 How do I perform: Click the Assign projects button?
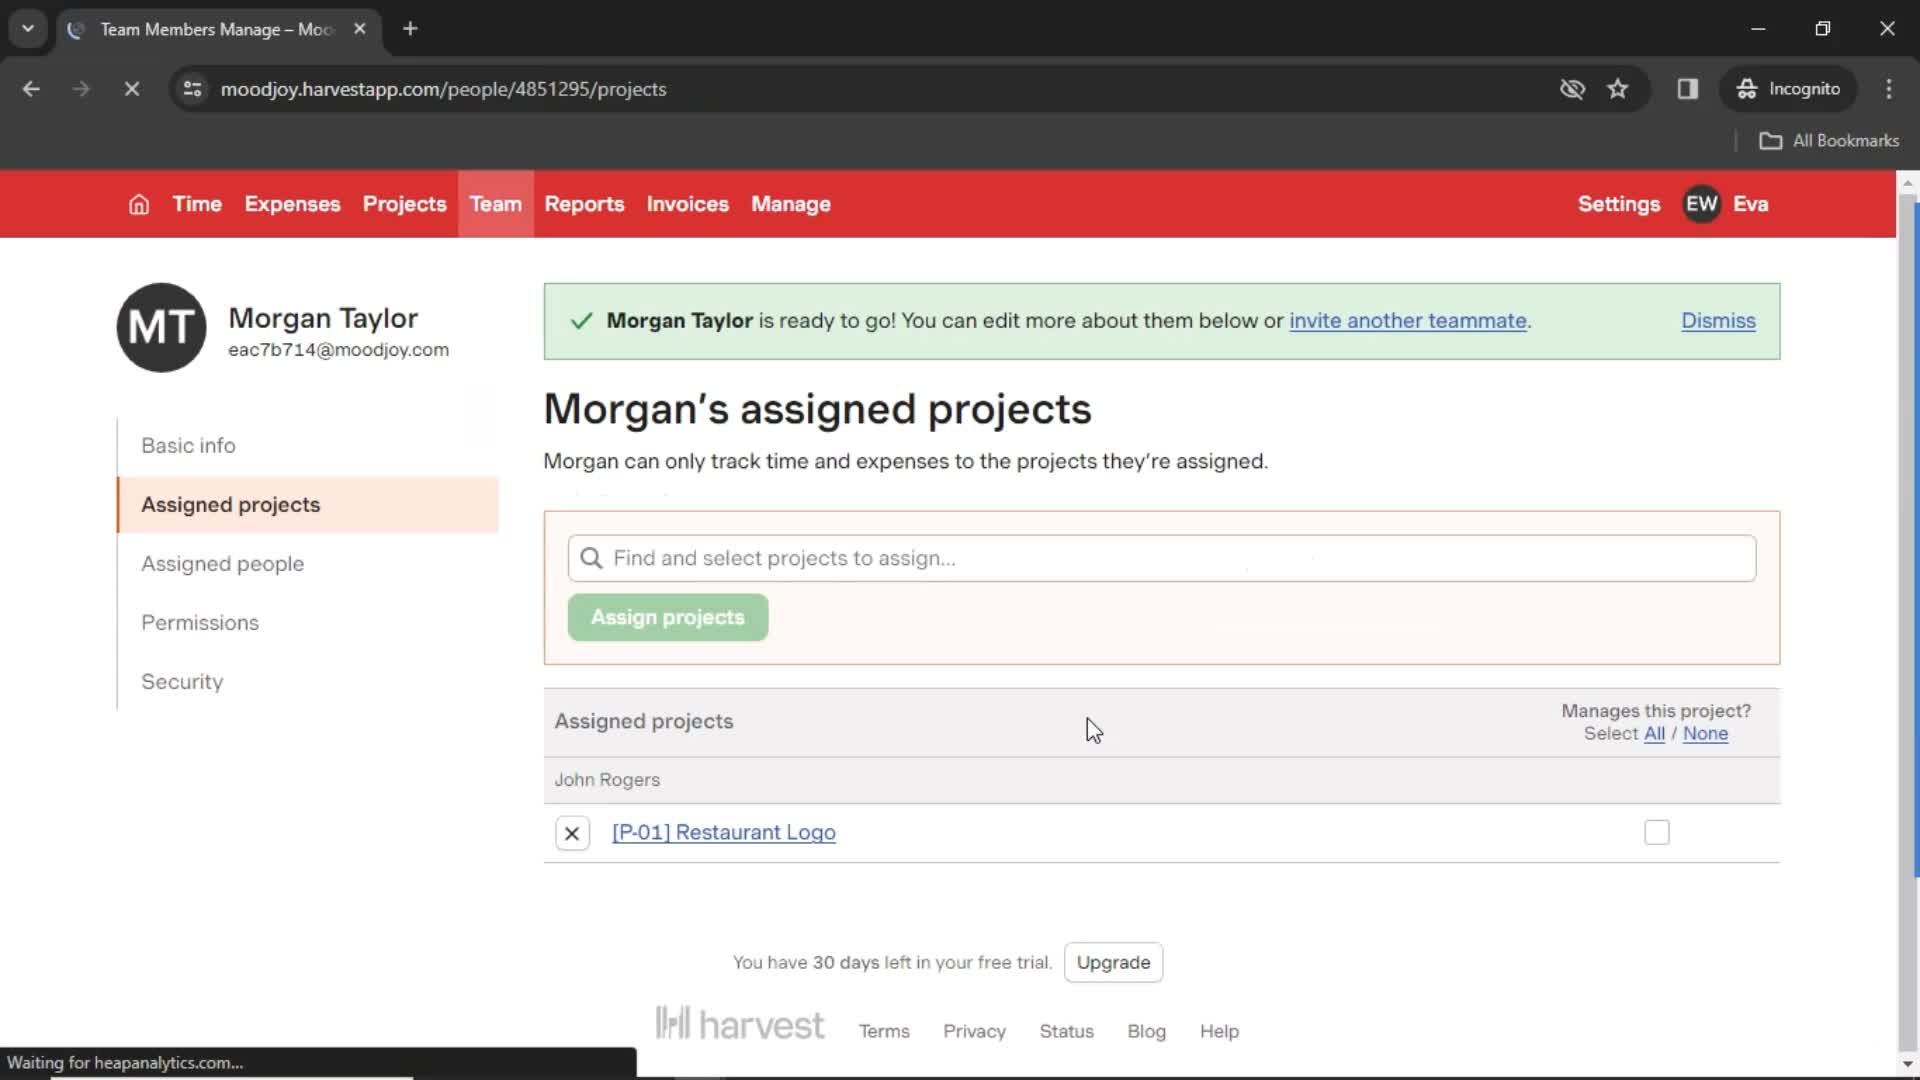[667, 617]
